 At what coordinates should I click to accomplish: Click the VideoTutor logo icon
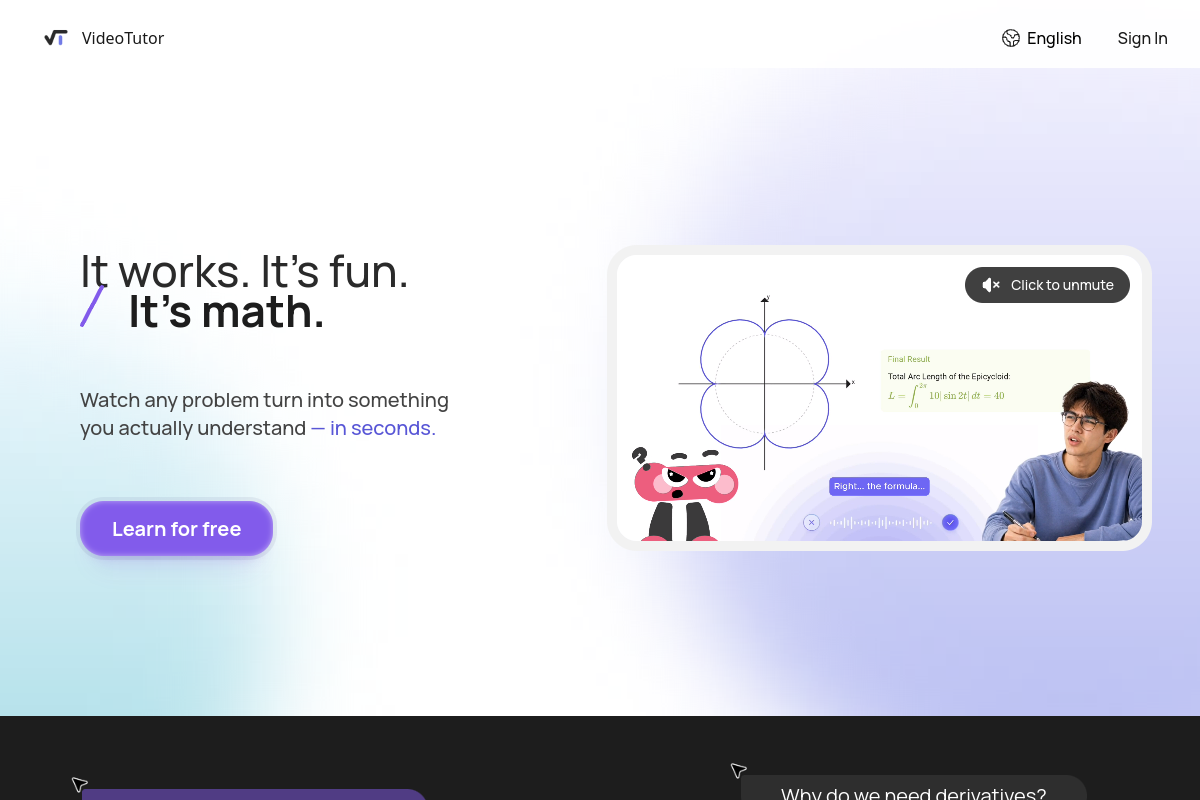point(55,38)
